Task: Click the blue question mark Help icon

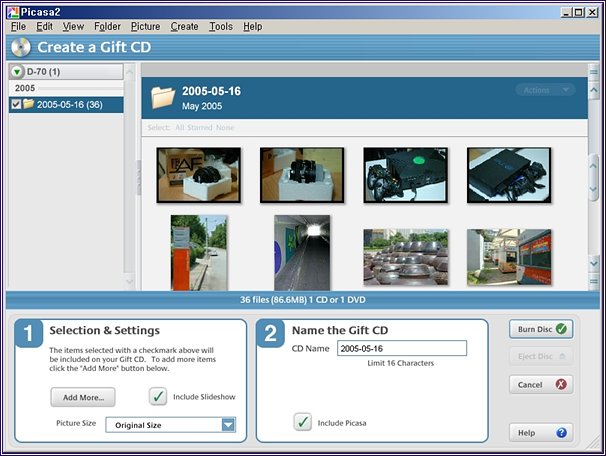Action: (562, 433)
